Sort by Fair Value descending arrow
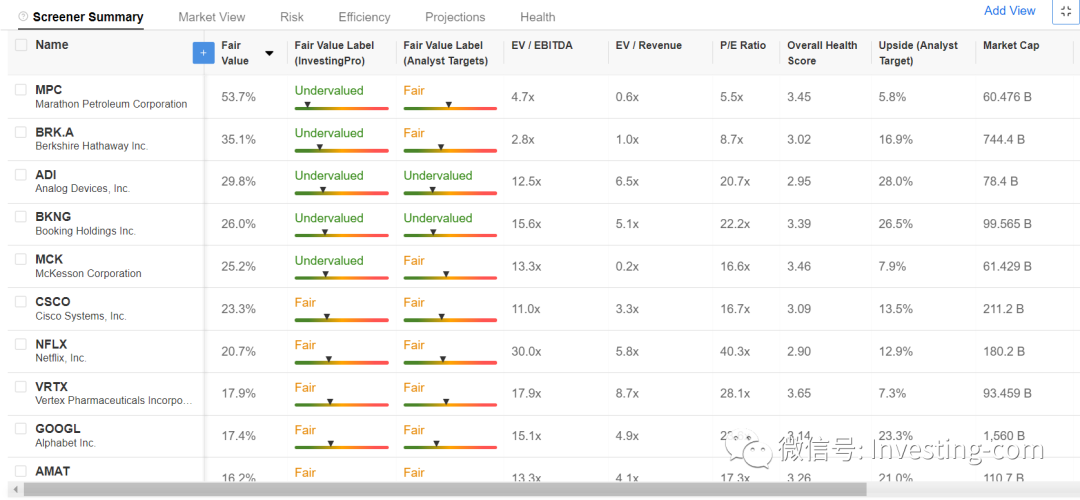The height and width of the screenshot is (500, 1080). 269,53
